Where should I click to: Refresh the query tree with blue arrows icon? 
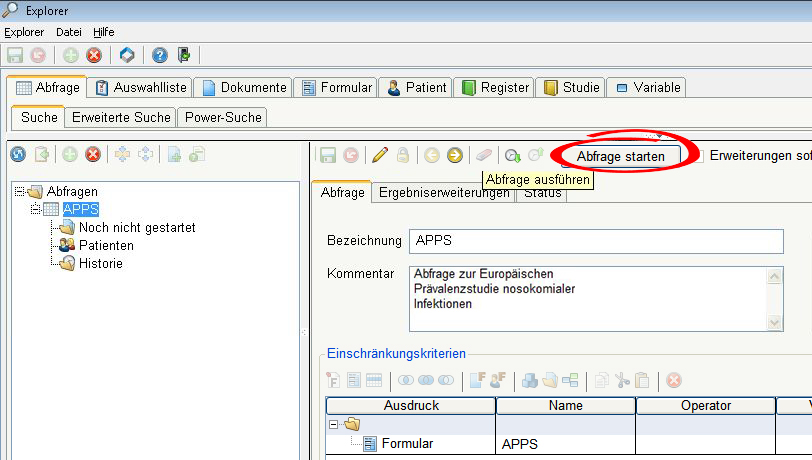click(18, 154)
